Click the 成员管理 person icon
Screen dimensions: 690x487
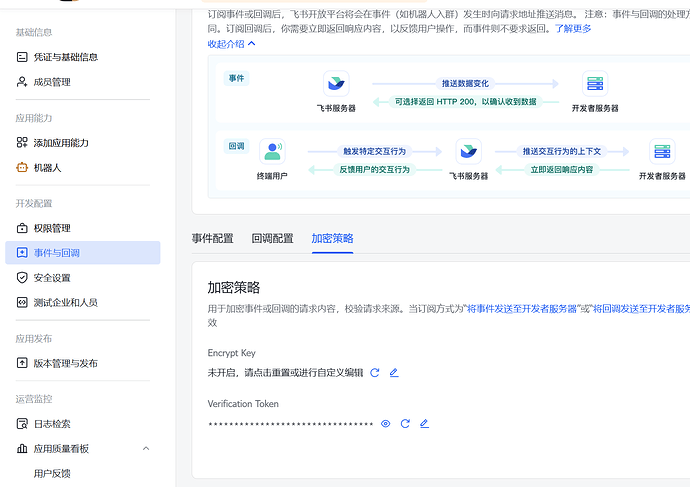pos(22,82)
